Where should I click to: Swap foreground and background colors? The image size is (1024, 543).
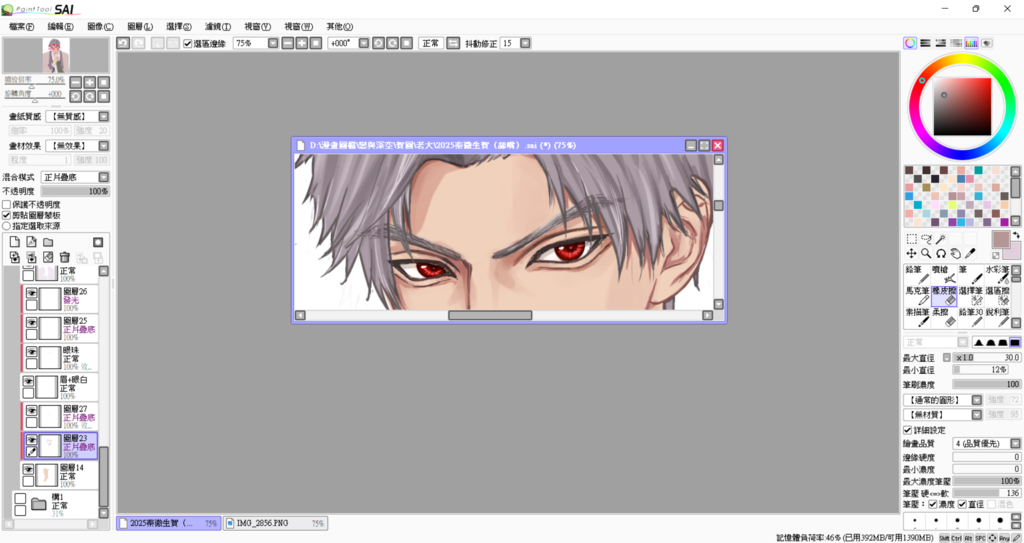tap(1016, 235)
